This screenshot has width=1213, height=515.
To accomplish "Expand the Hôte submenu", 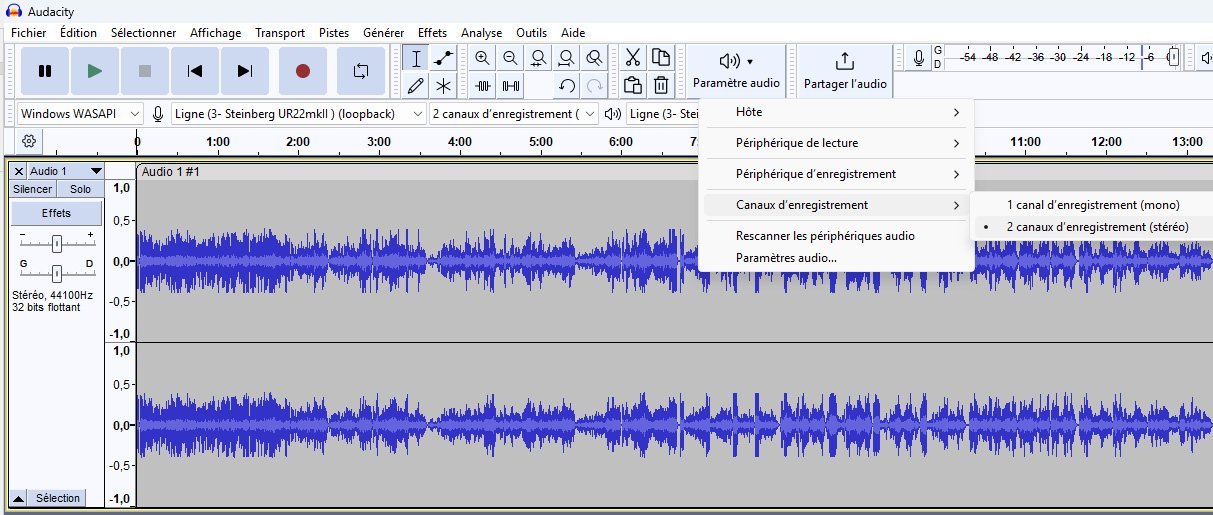I will point(836,112).
